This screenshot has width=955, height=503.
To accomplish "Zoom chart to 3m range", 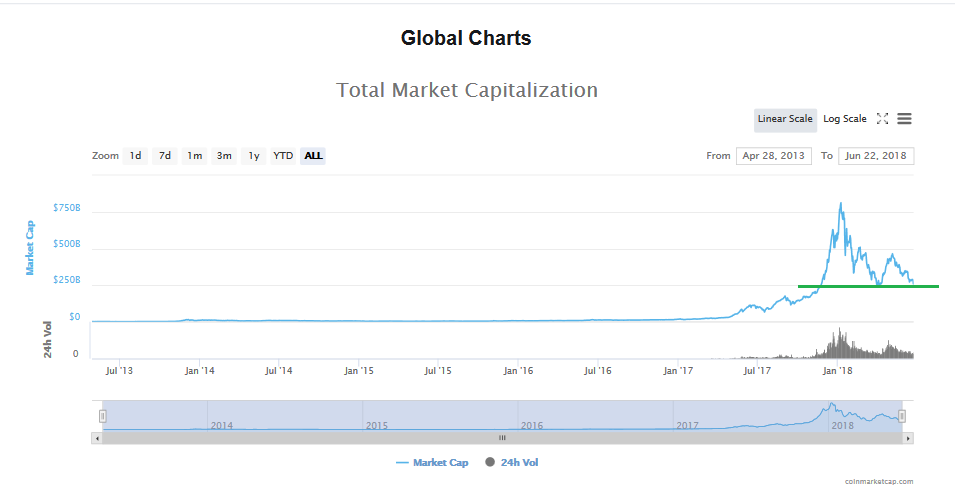I will [225, 156].
